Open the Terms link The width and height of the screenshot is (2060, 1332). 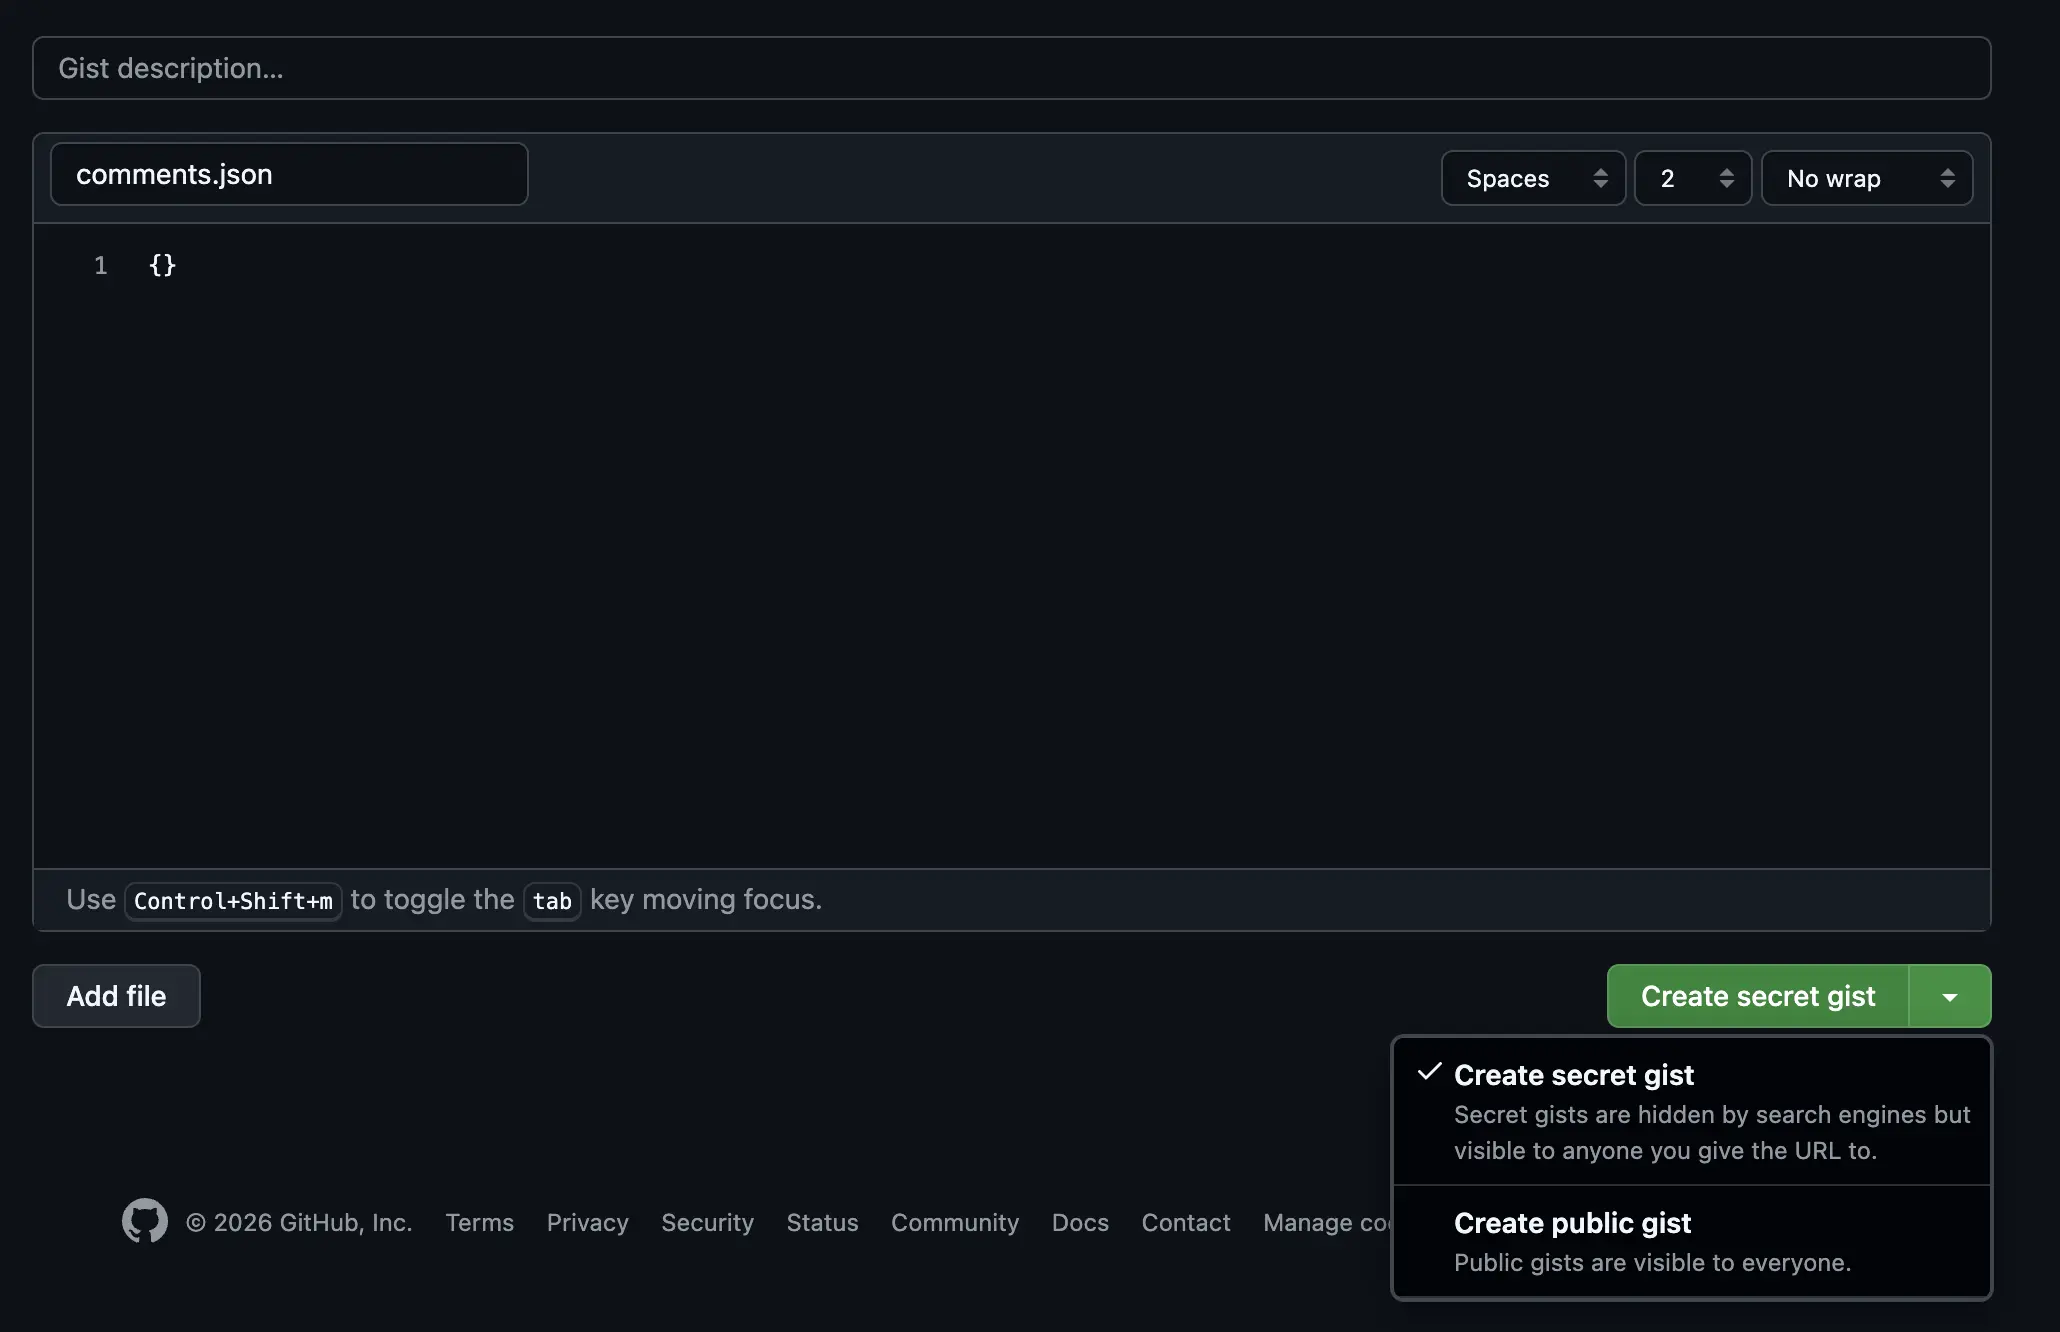tap(479, 1222)
